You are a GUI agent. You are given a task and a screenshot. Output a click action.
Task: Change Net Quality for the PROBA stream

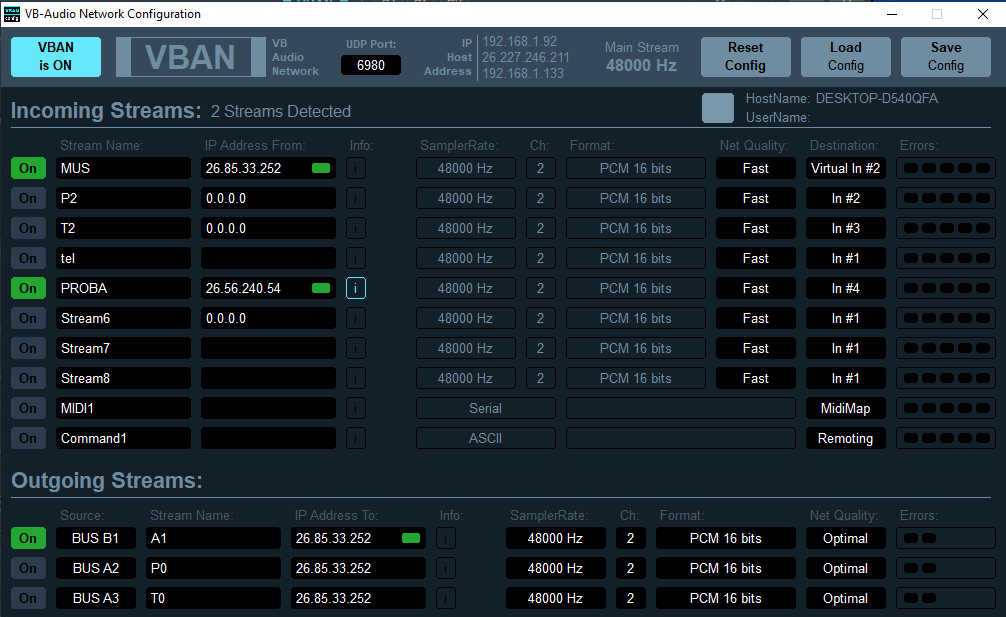tap(756, 288)
